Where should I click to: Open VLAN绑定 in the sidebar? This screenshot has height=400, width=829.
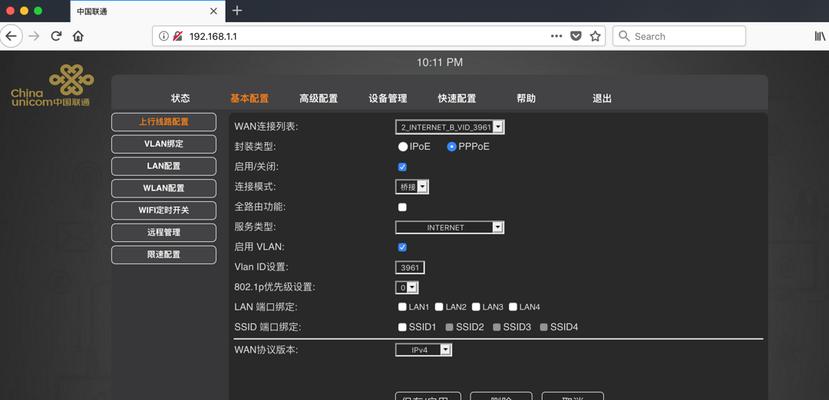coord(164,144)
